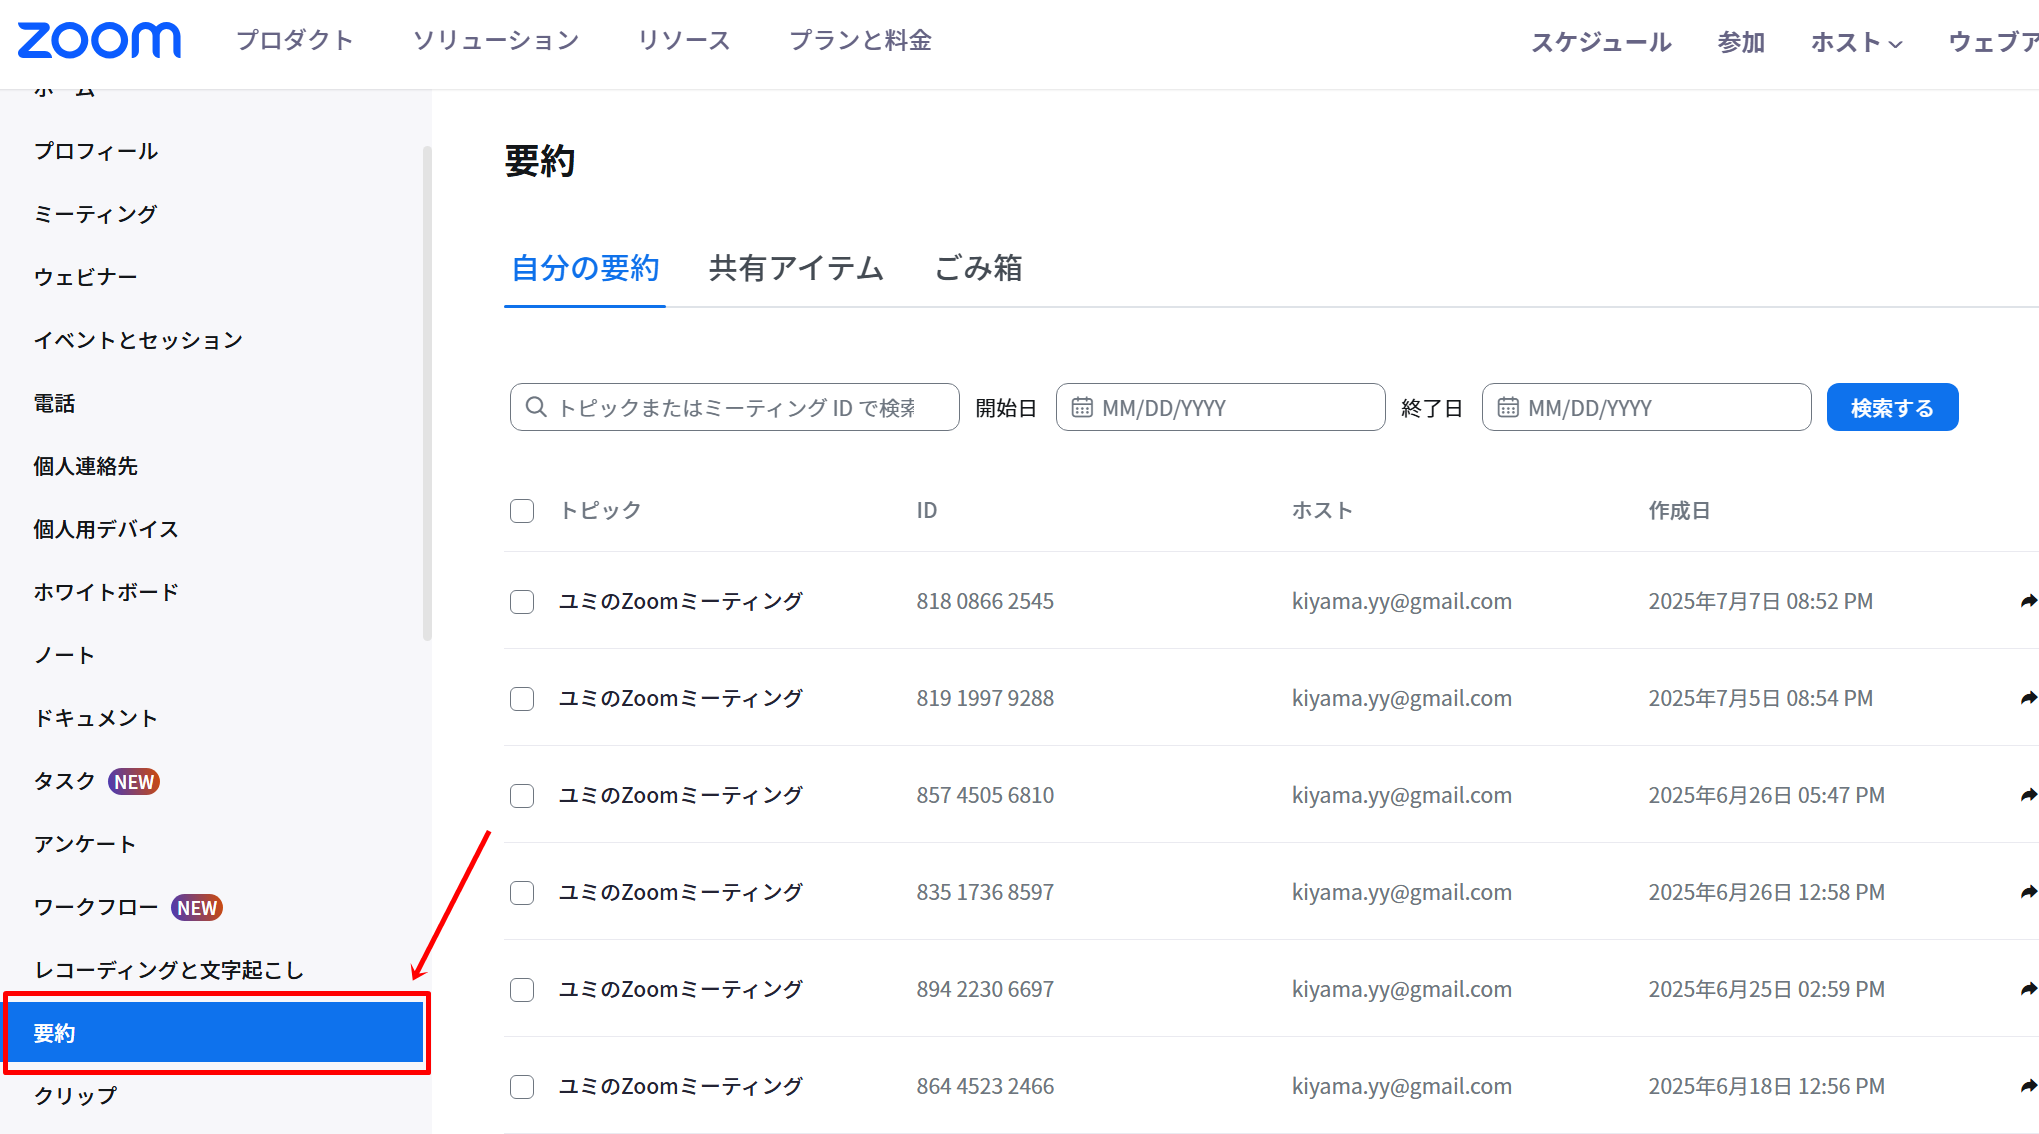2039x1134 pixels.
Task: Click the topic or meeting ID search field
Action: tap(735, 408)
